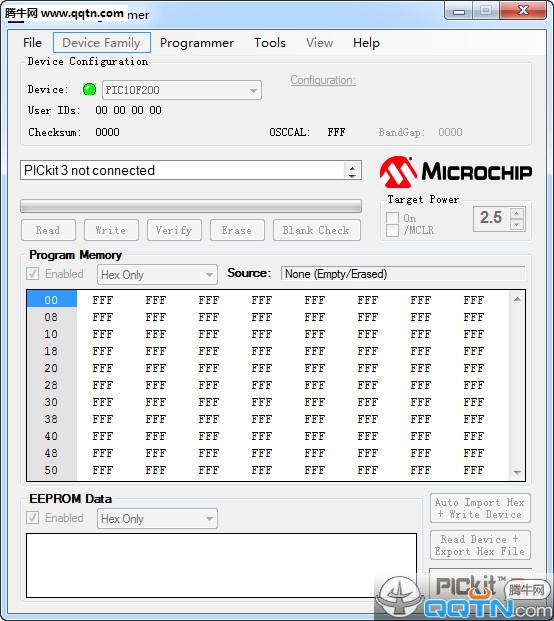The height and width of the screenshot is (621, 554).
Task: Click the Source field showing None (Empty/Erased)
Action: click(x=403, y=274)
